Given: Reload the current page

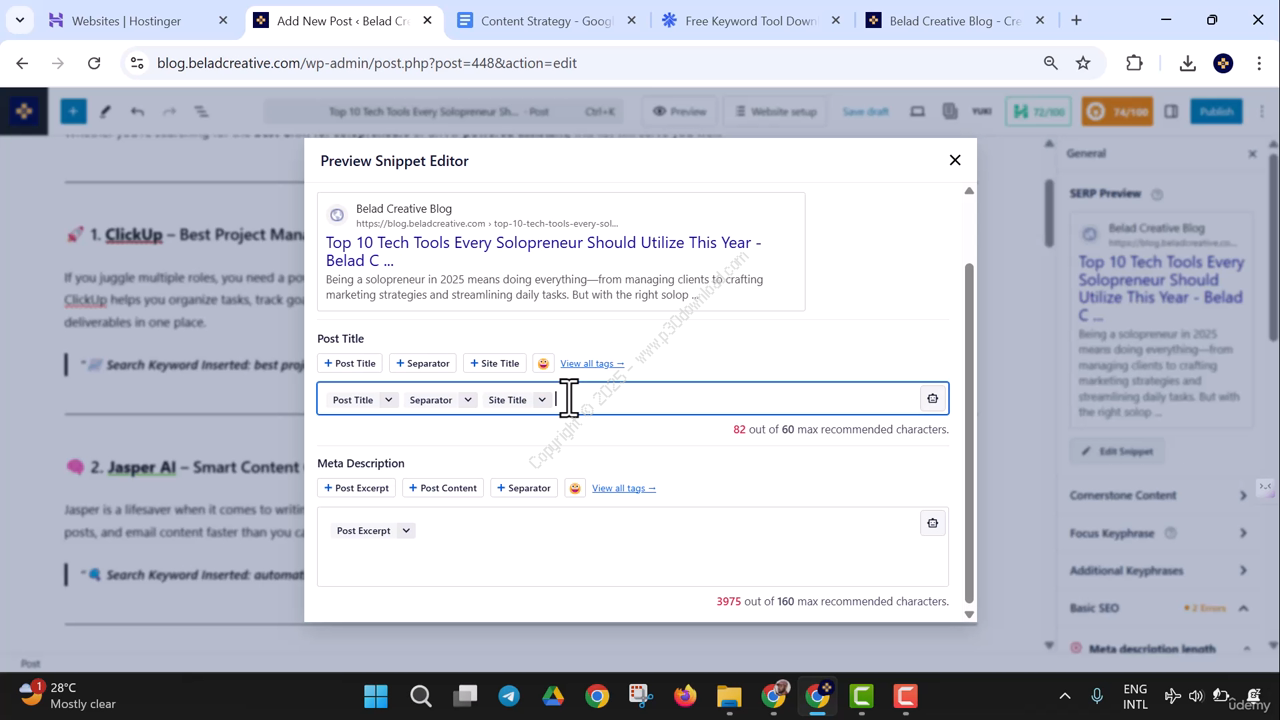Looking at the screenshot, I should click(94, 63).
